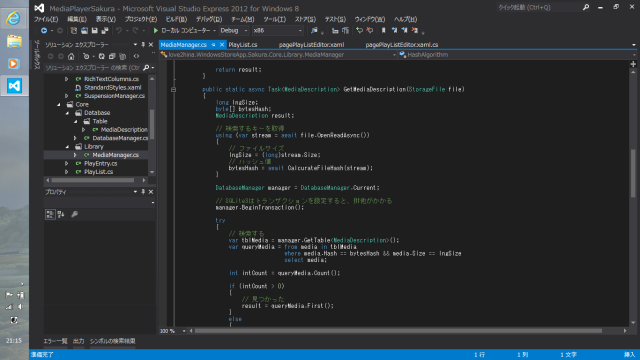Toggle a bookmark with the bookmark icon
Image resolution: width=640 pixels, height=360 pixels.
click(x=384, y=31)
